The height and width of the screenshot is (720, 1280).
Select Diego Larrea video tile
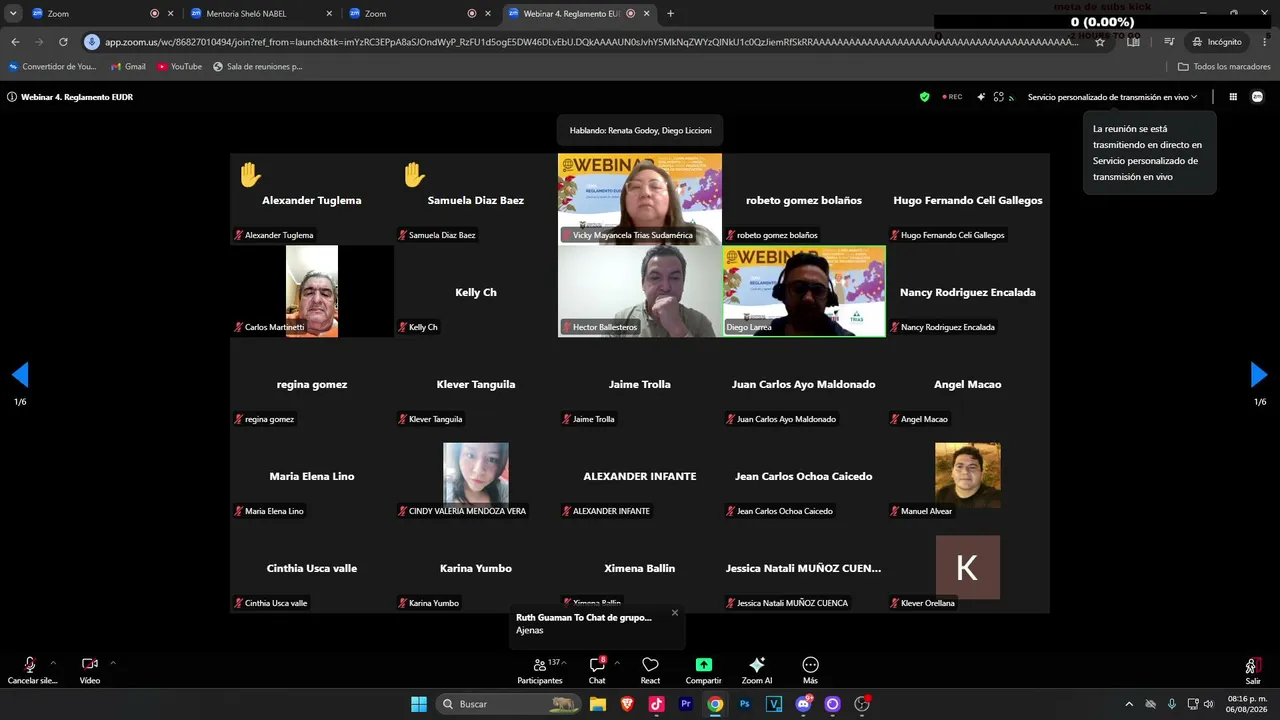pos(804,291)
